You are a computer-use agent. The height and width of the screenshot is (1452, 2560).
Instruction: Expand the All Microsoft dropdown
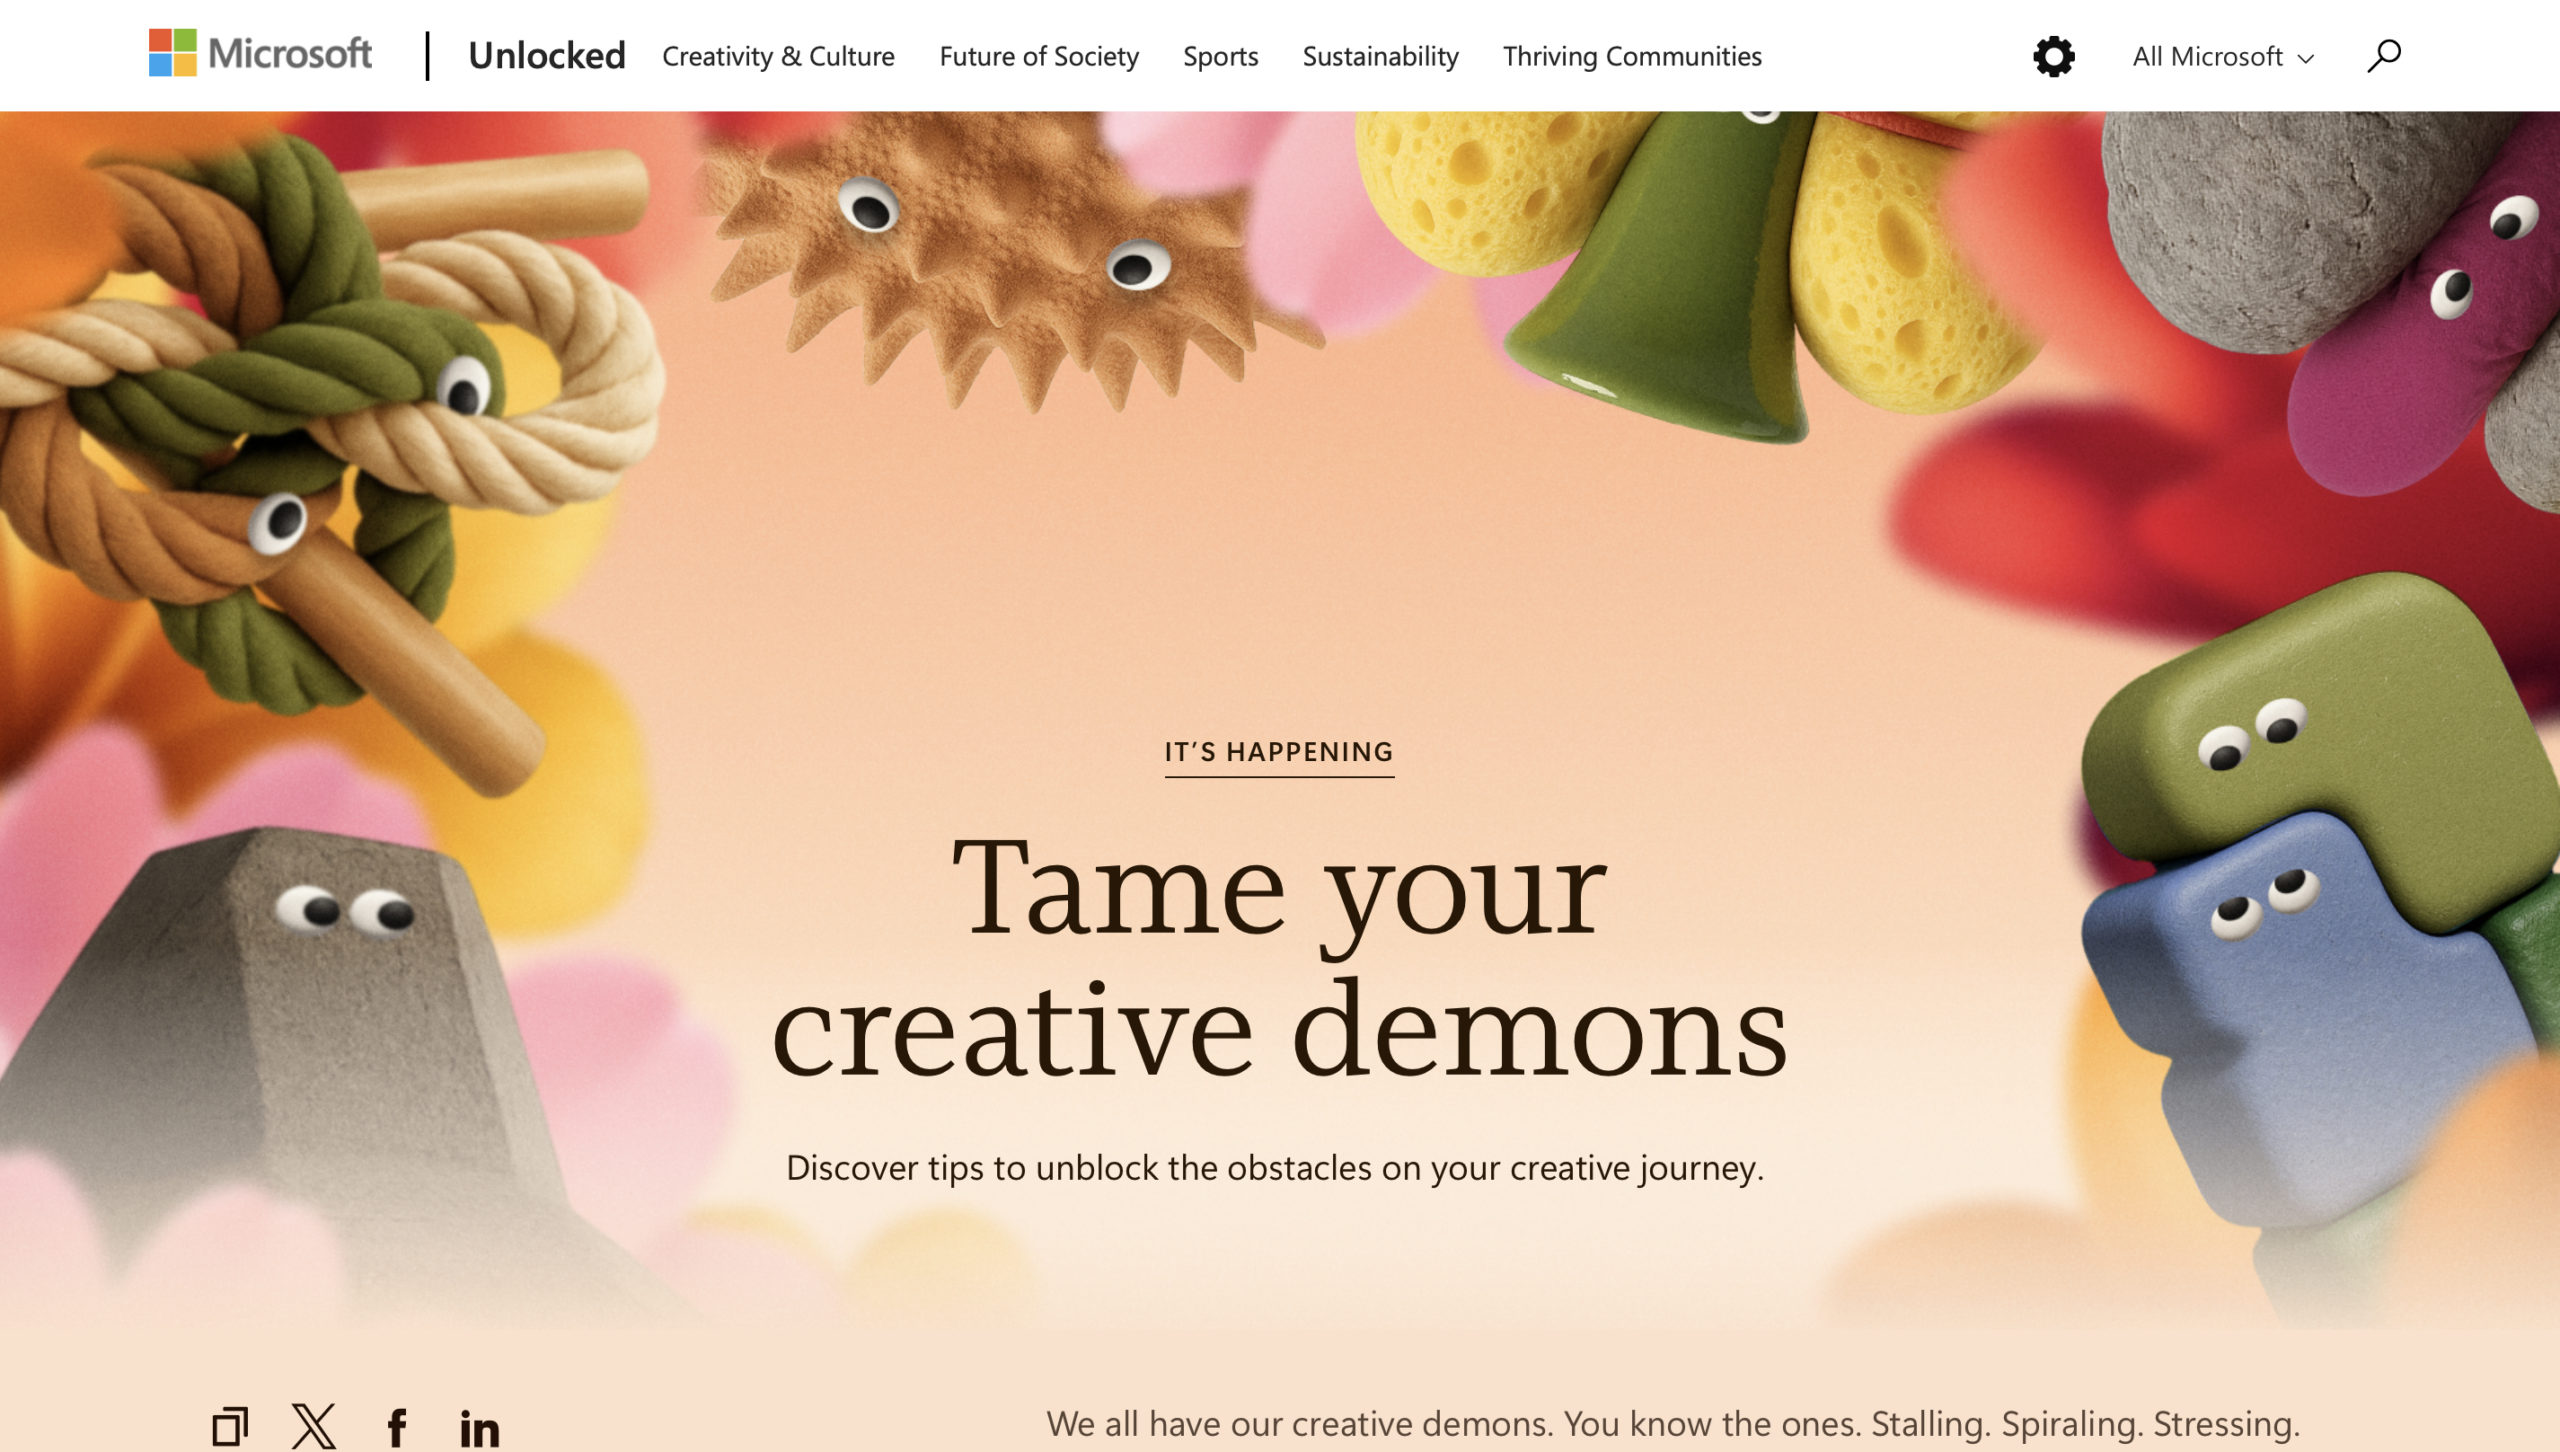(x=2223, y=57)
